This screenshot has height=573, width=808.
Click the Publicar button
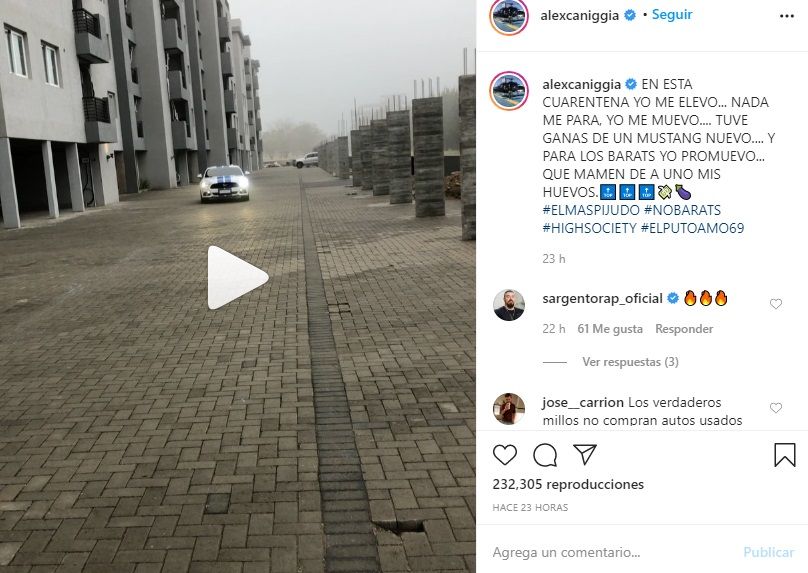[768, 552]
